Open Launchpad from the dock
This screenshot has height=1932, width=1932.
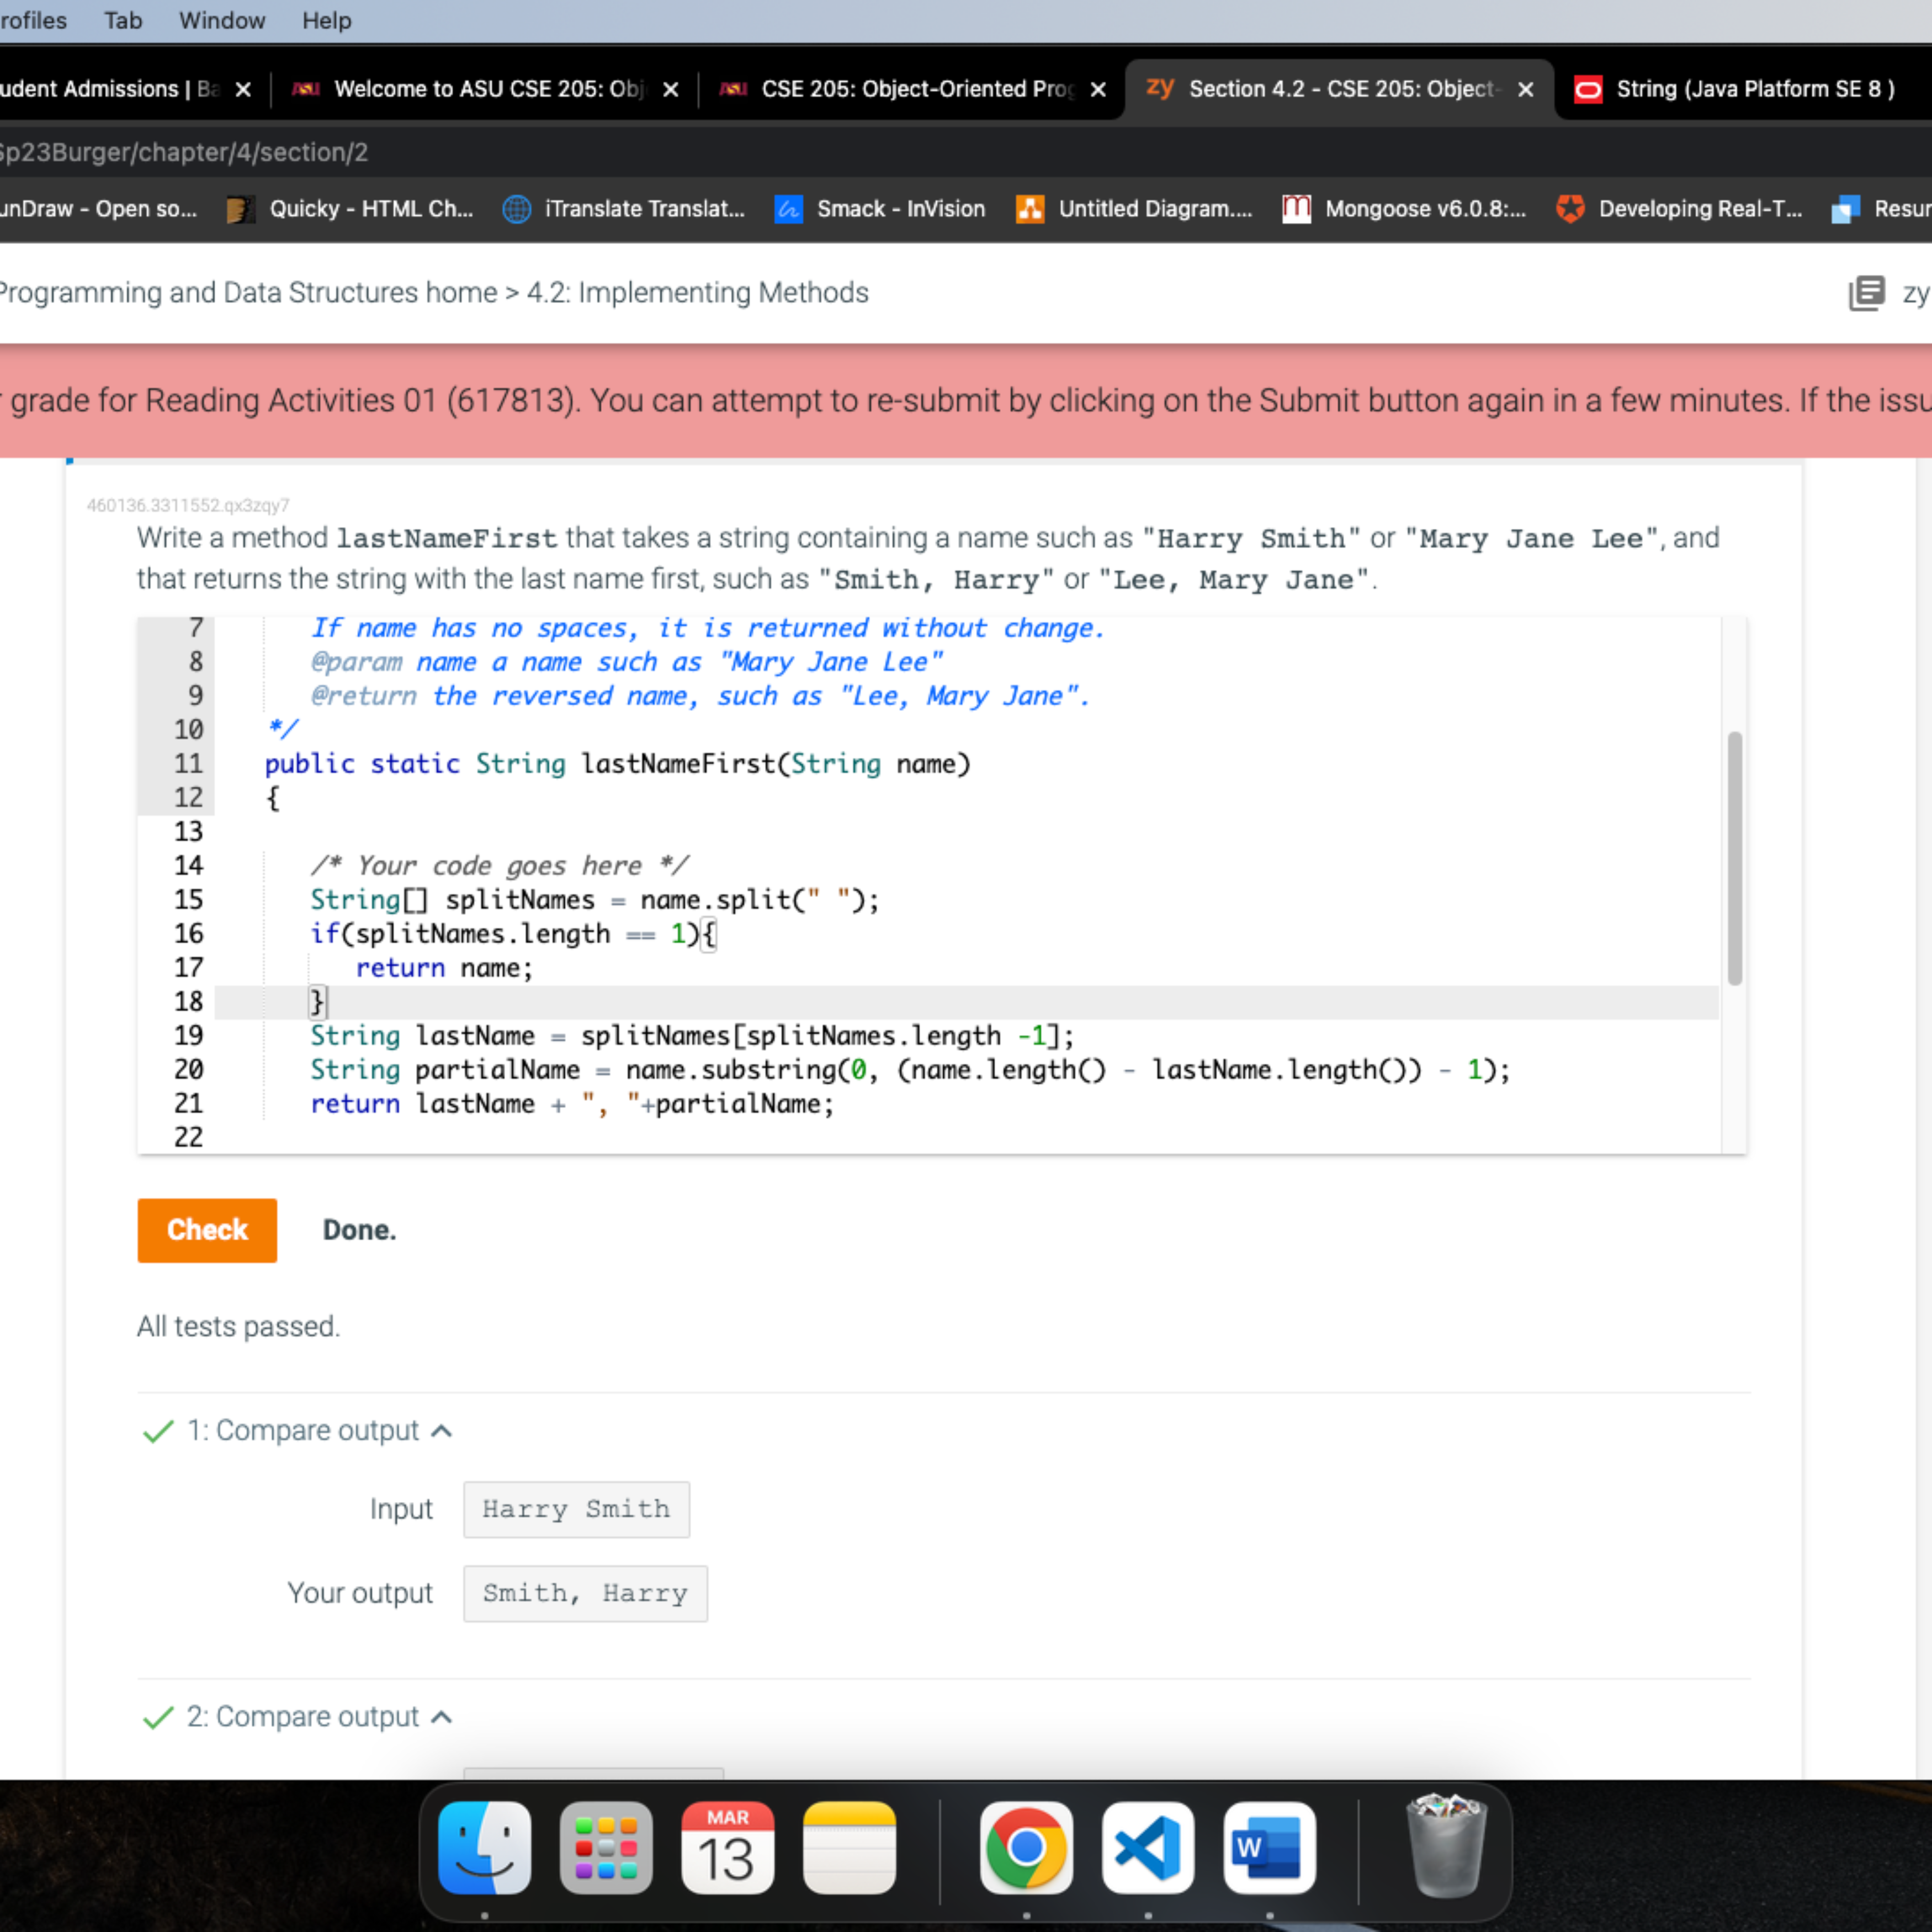coord(606,1848)
